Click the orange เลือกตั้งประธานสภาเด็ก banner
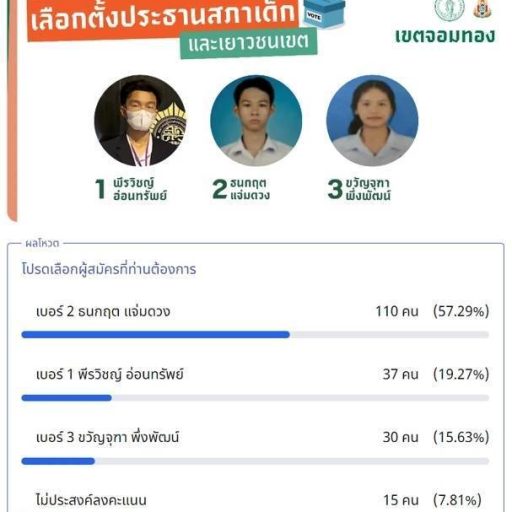Image resolution: width=512 pixels, height=512 pixels. point(163,18)
